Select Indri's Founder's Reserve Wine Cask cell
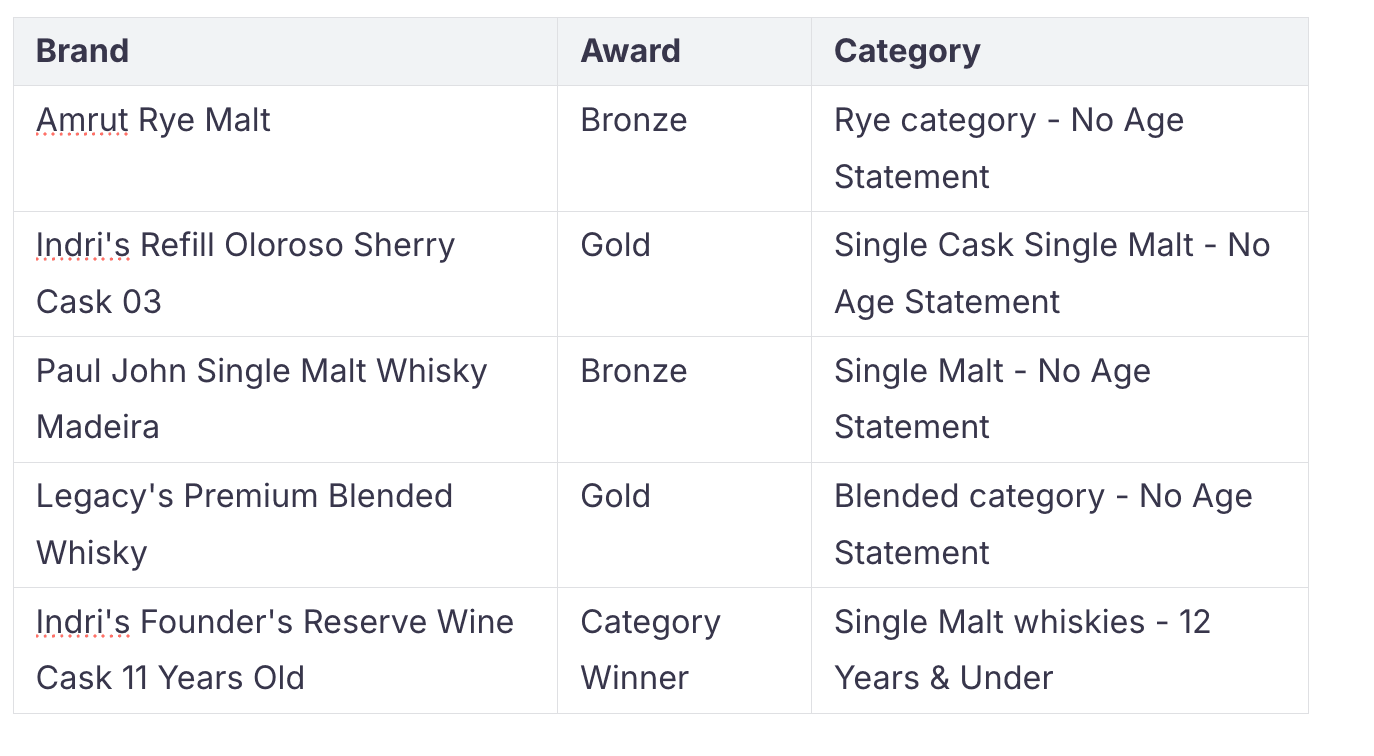1374x756 pixels. [x=274, y=650]
